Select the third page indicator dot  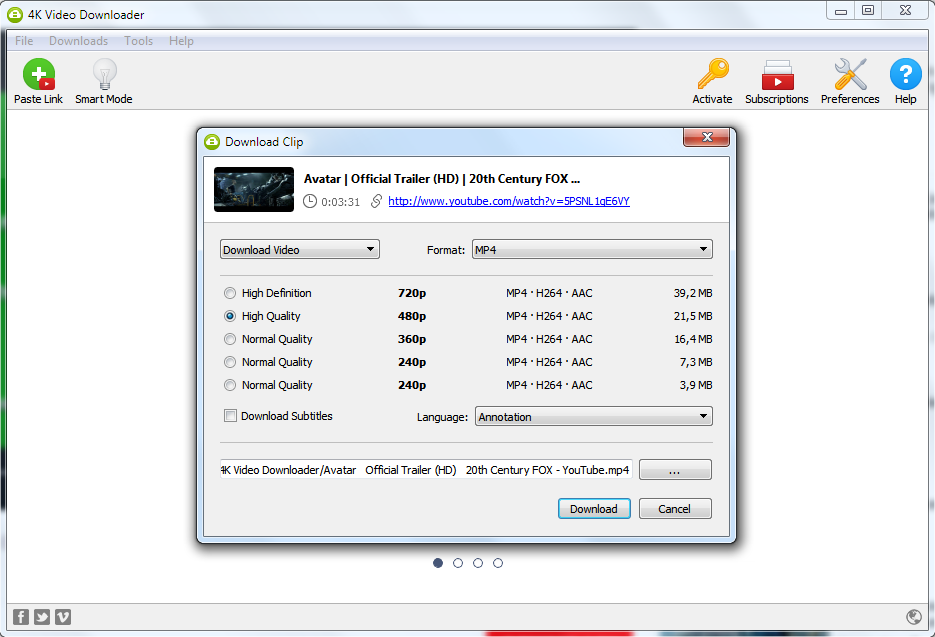click(478, 563)
